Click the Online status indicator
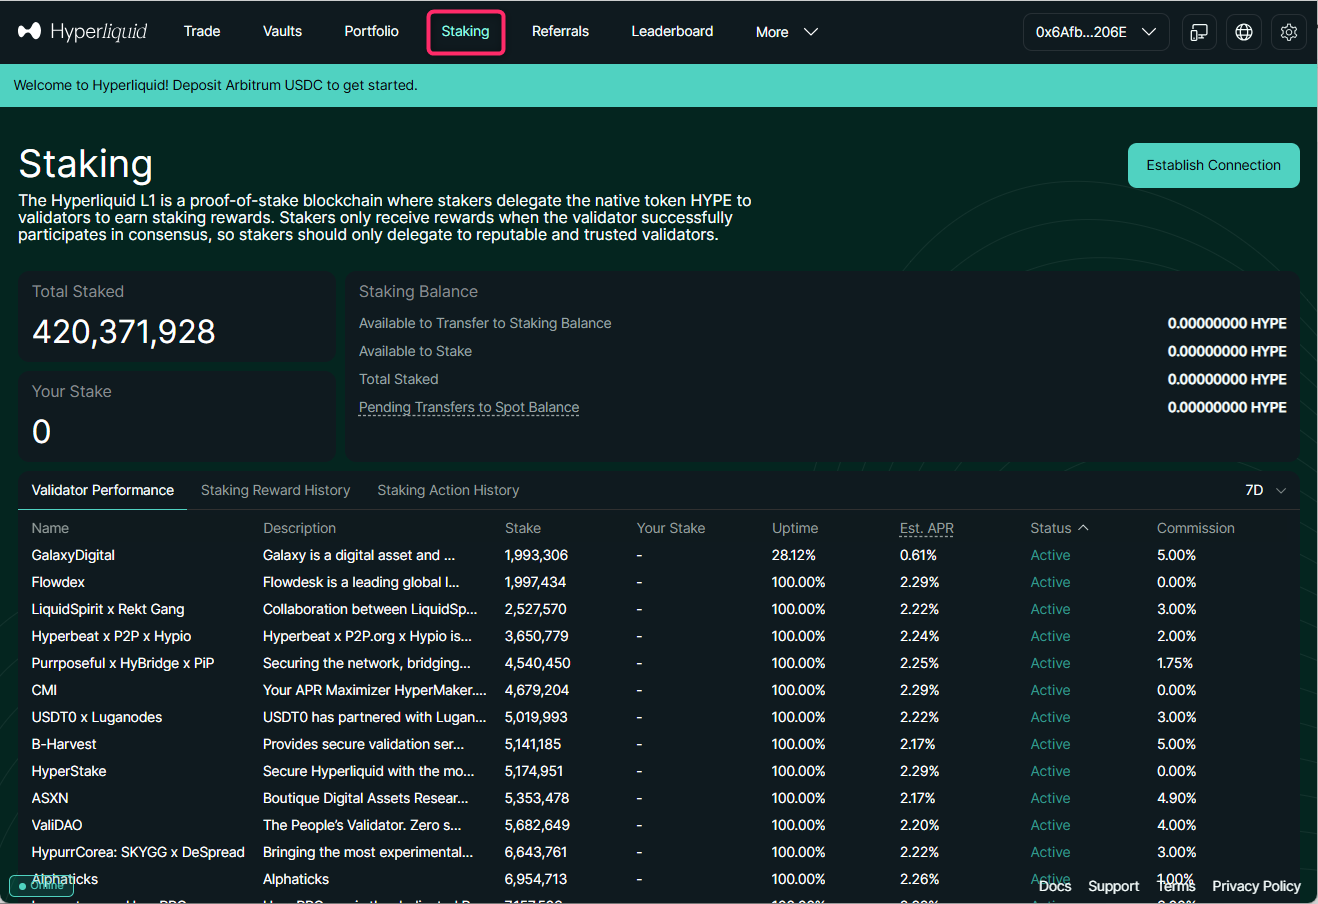 tap(41, 885)
